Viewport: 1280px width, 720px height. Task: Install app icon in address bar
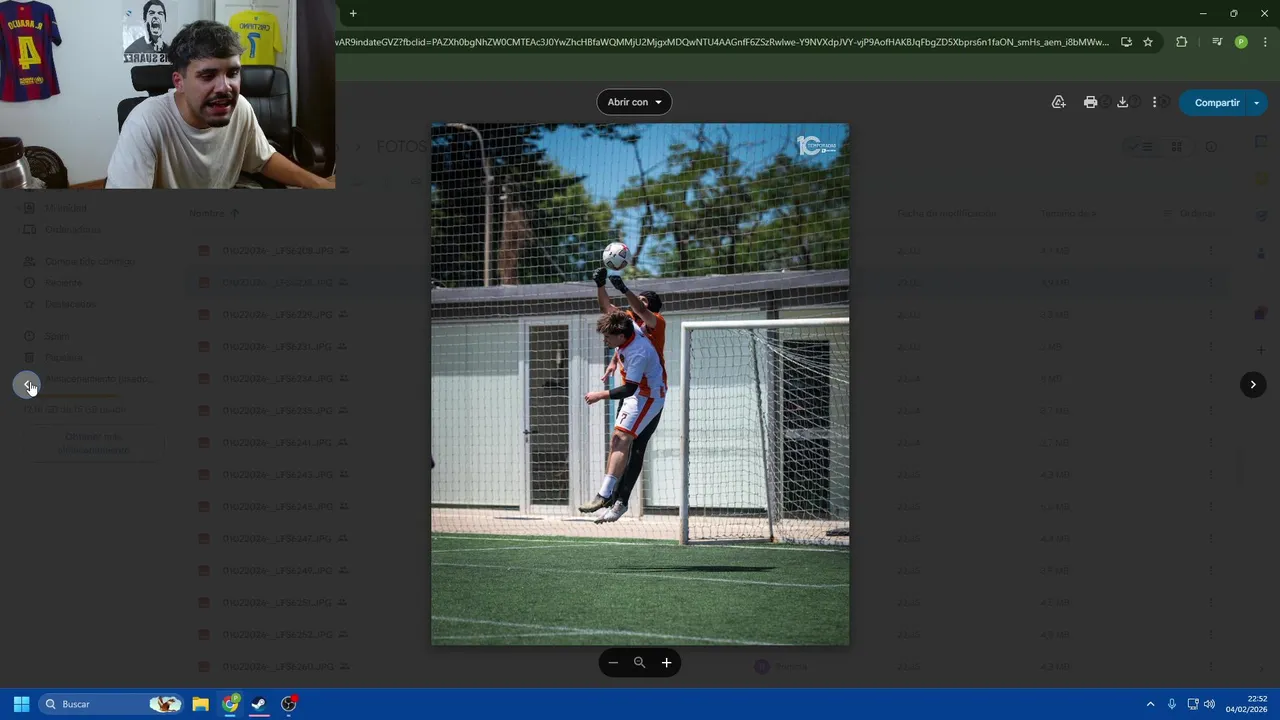tap(1126, 42)
